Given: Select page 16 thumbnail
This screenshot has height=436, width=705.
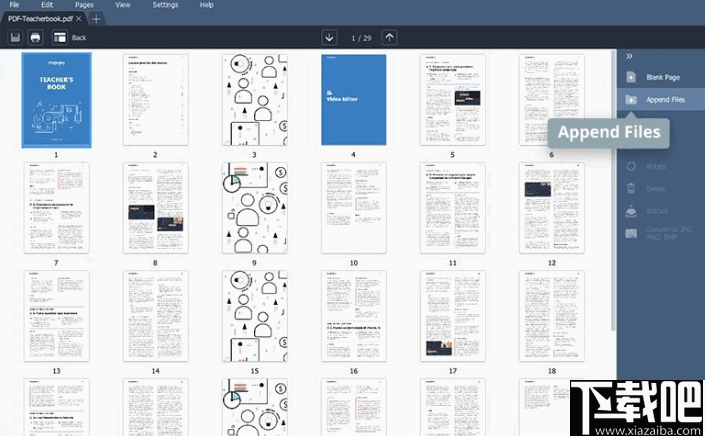Looking at the screenshot, I should coord(353,316).
